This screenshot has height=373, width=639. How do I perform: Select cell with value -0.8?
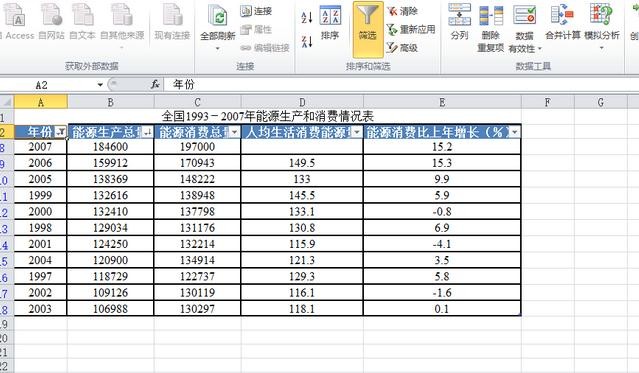pyautogui.click(x=442, y=212)
